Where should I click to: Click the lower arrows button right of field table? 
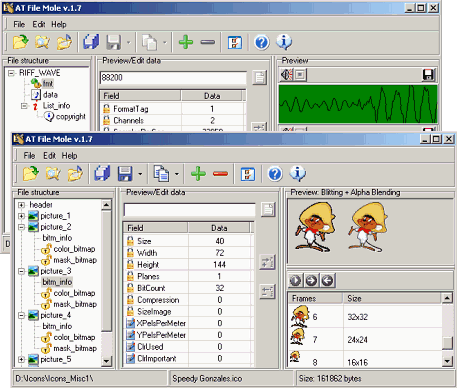pyautogui.click(x=267, y=292)
